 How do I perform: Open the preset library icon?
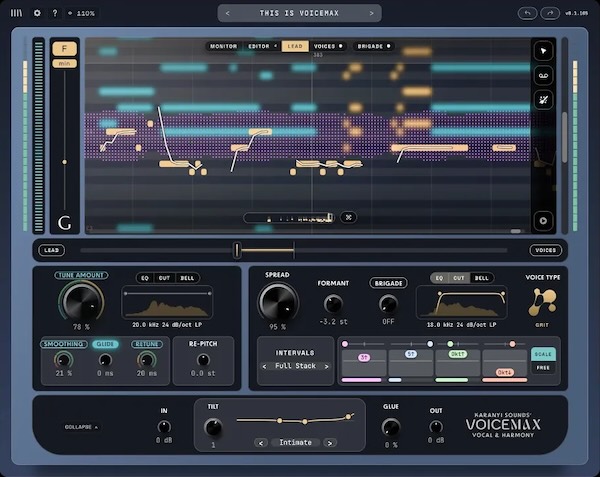(16, 13)
